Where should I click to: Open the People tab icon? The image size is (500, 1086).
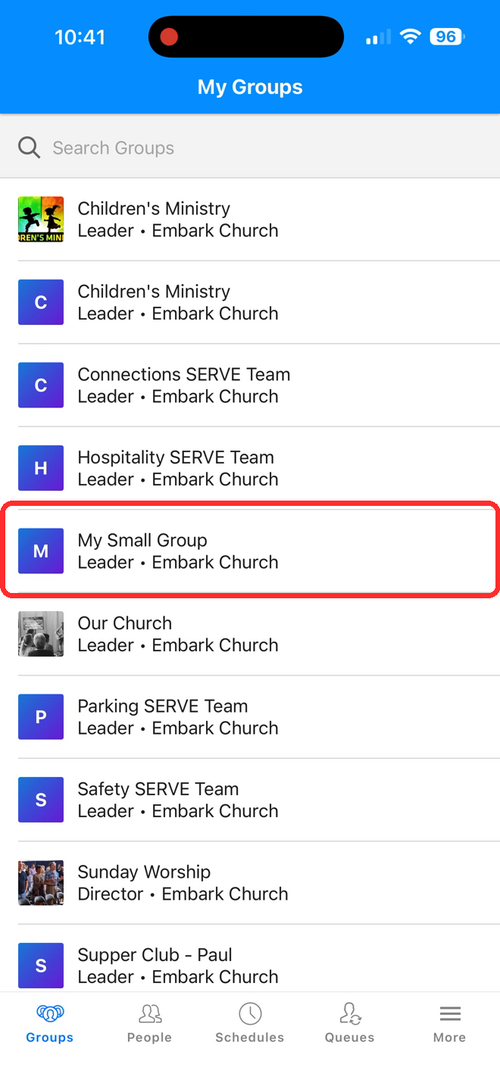[x=150, y=1015]
